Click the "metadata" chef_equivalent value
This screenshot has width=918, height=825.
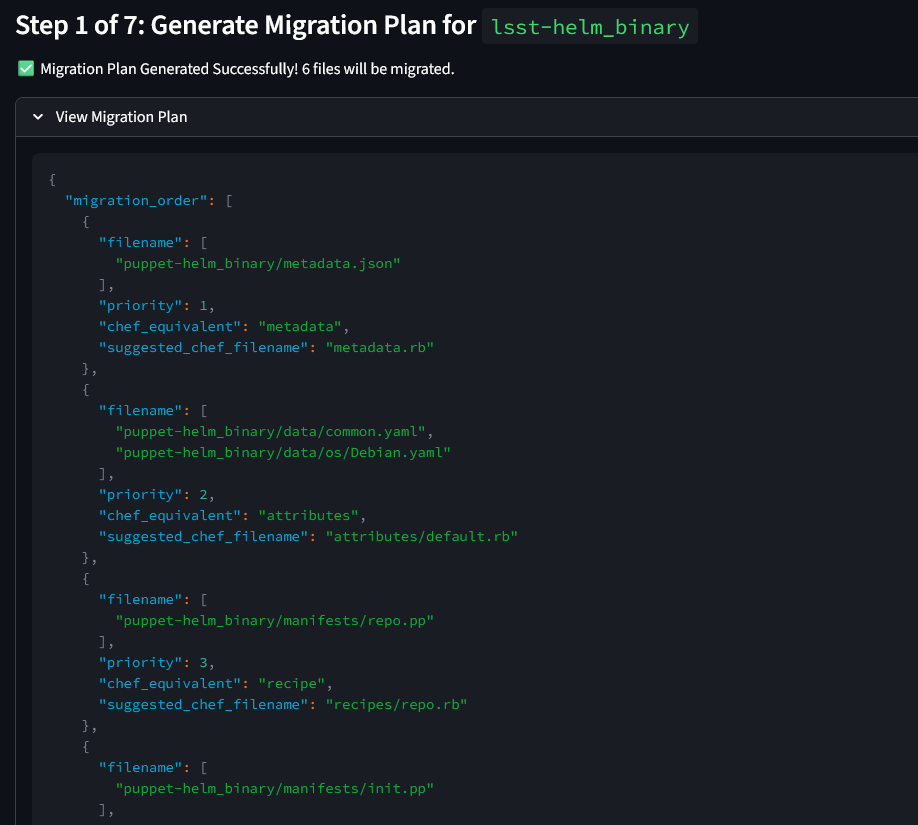[x=302, y=326]
